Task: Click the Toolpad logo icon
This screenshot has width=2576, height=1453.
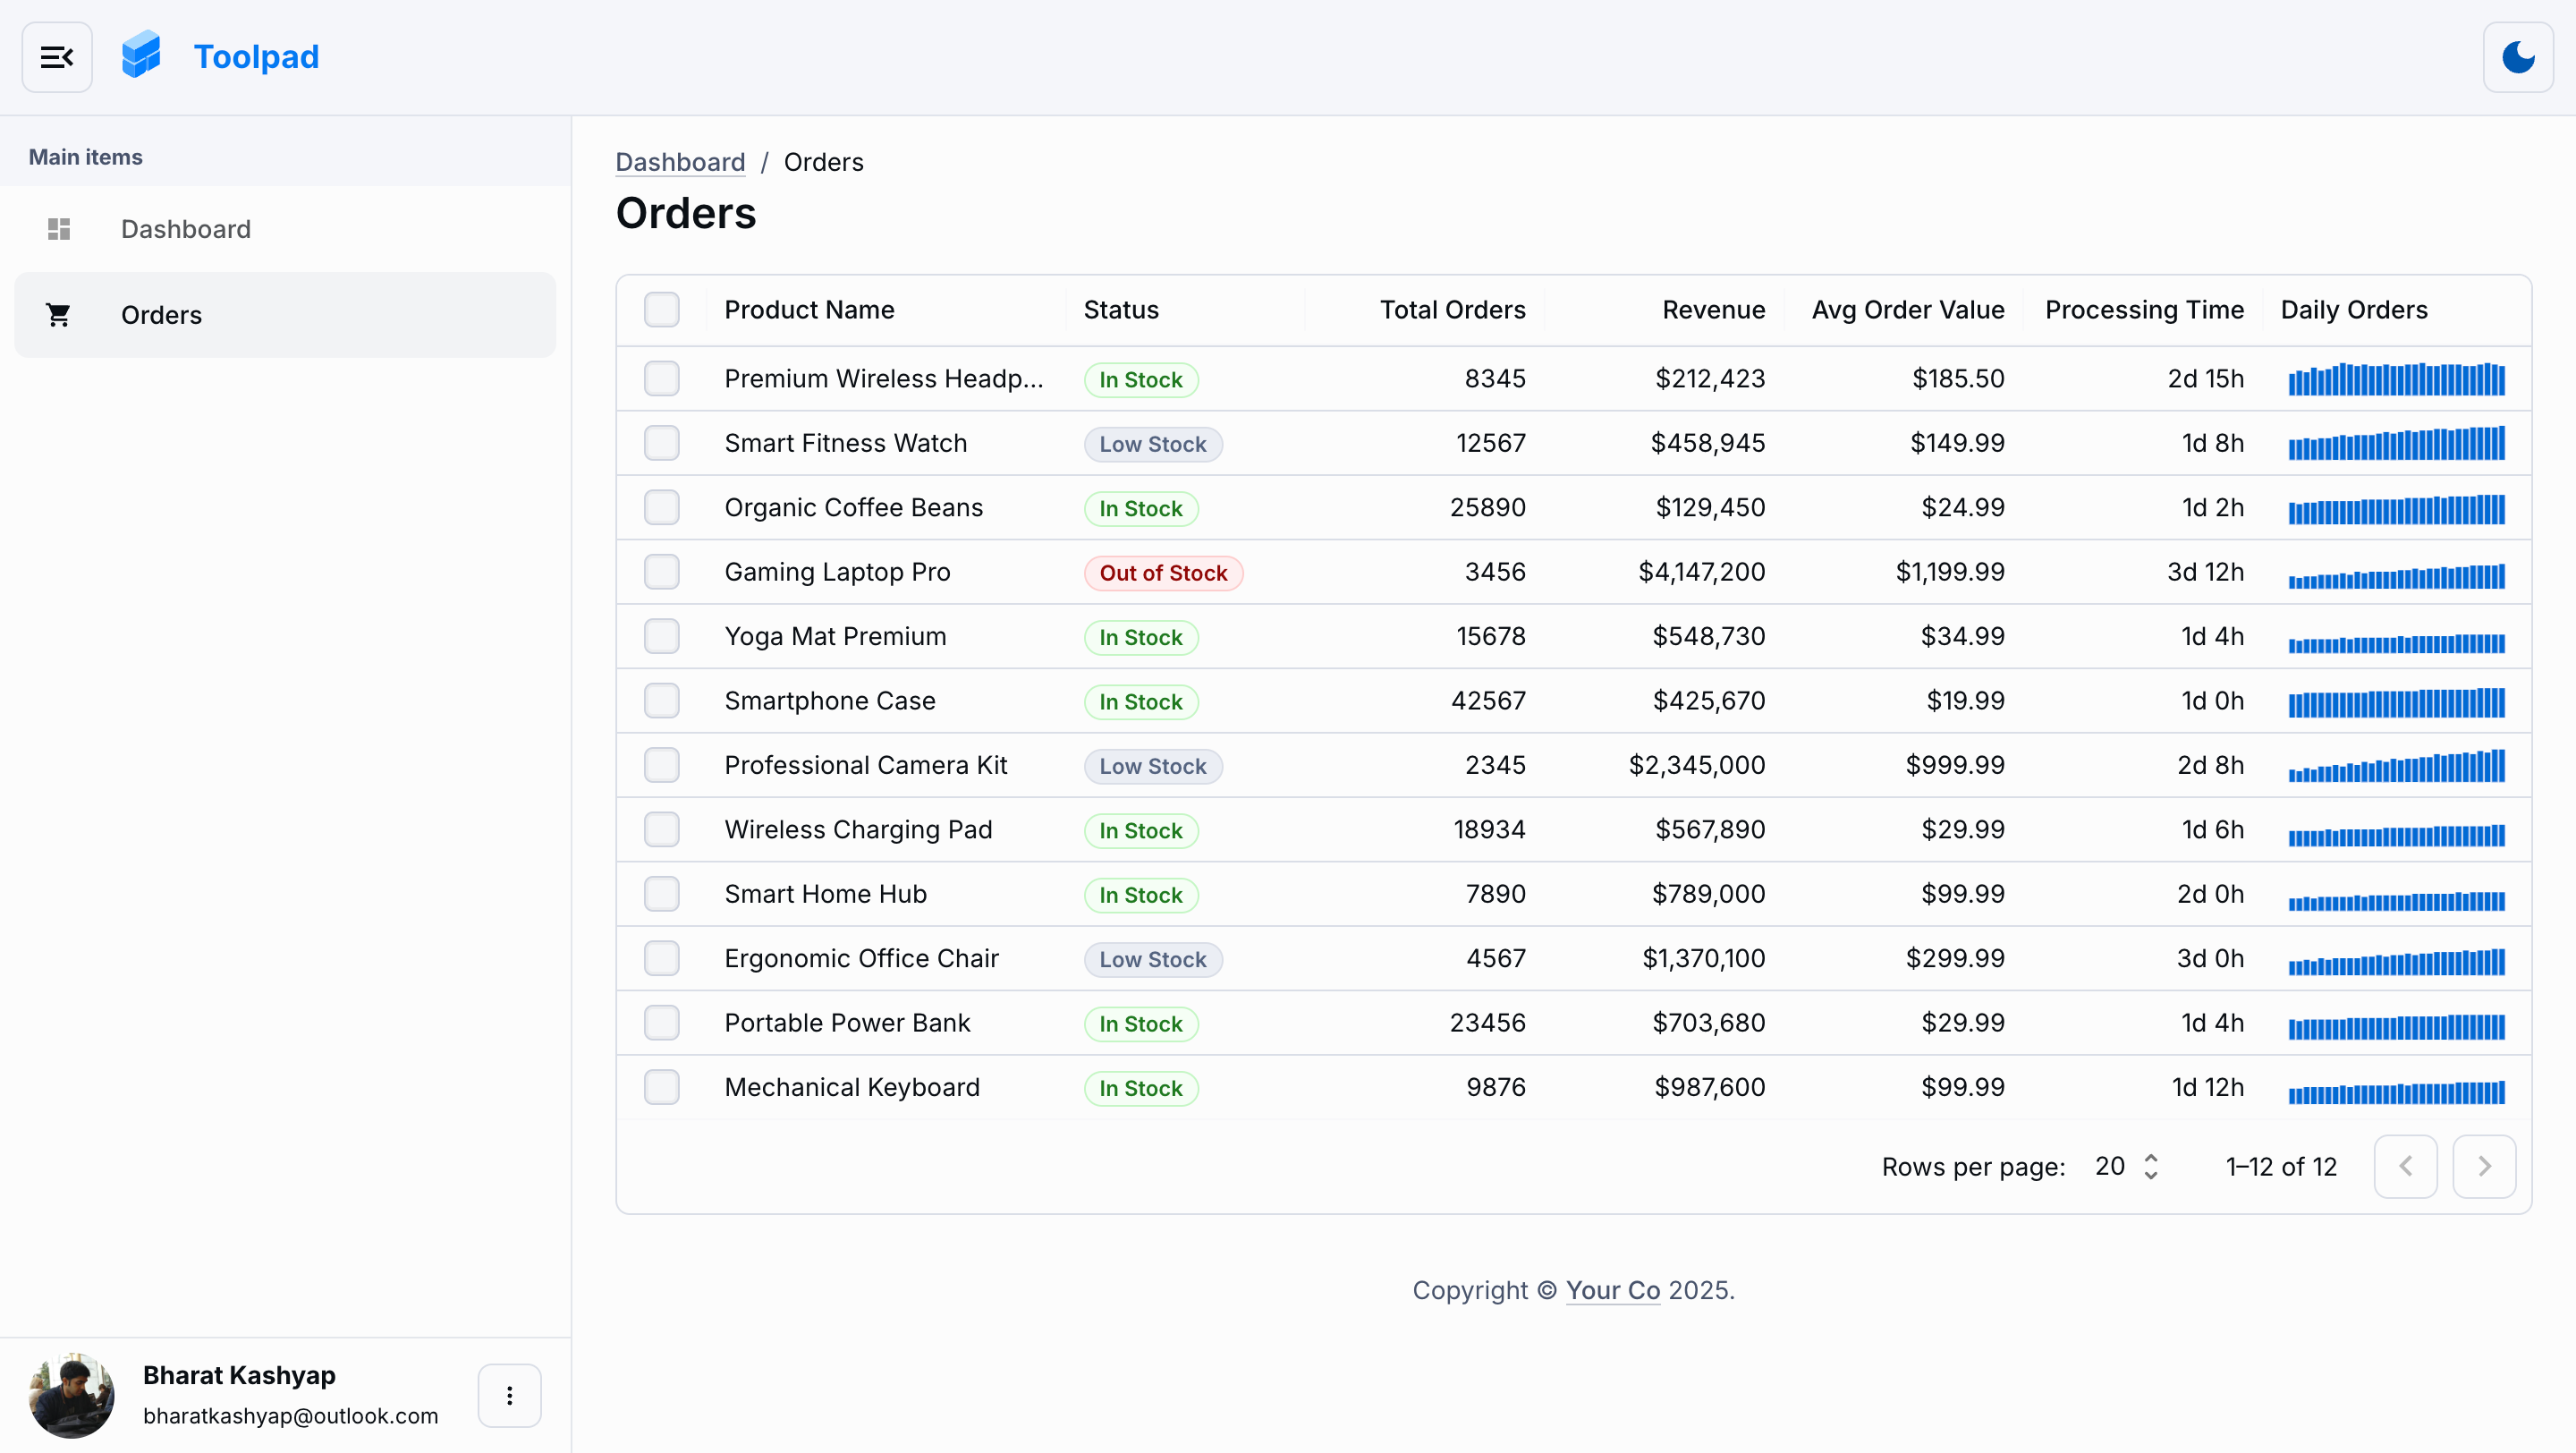Action: (x=141, y=55)
